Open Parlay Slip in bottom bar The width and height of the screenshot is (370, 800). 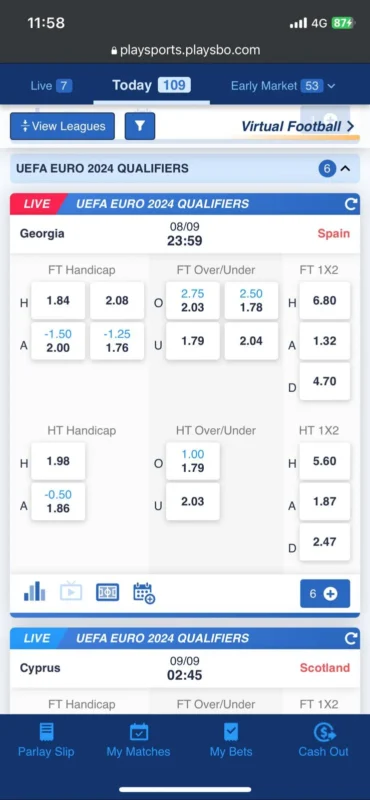[46, 740]
